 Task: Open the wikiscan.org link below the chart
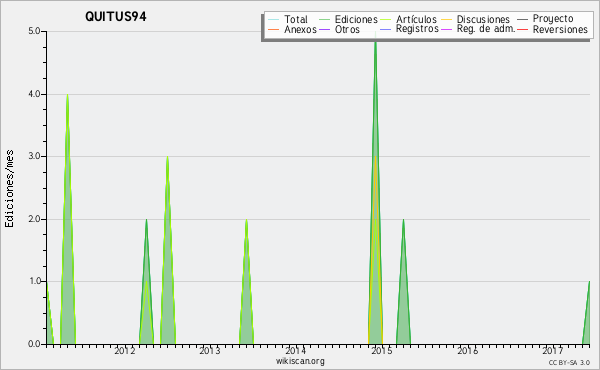[x=300, y=361]
